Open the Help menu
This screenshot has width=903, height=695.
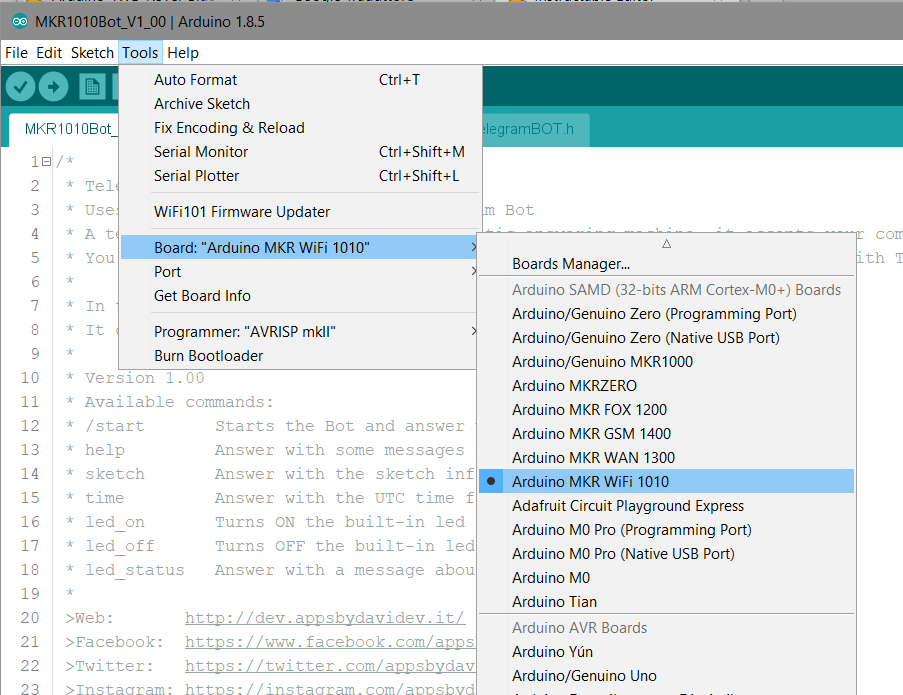[x=182, y=52]
